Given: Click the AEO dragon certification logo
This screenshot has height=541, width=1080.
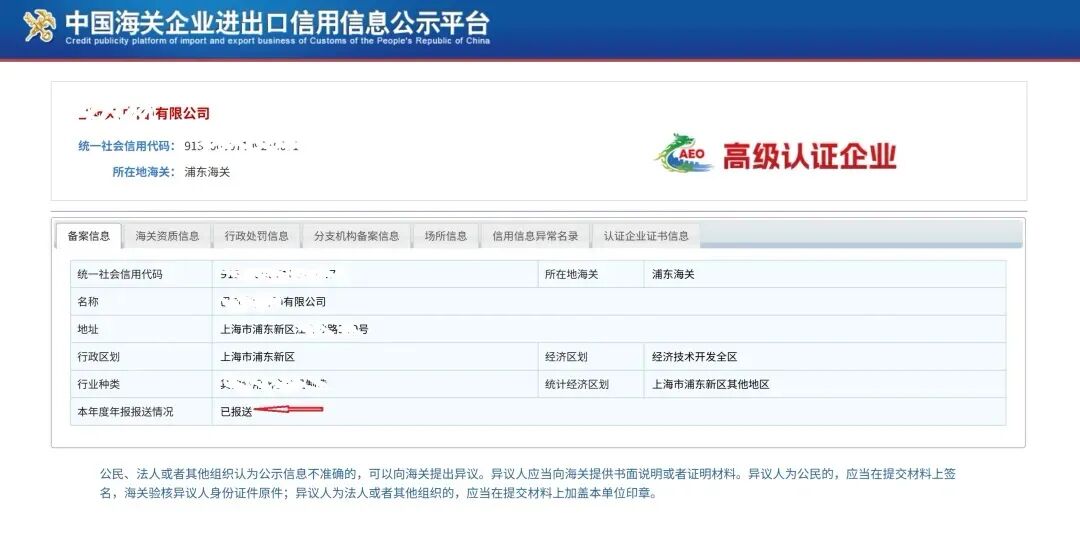Looking at the screenshot, I should (683, 153).
